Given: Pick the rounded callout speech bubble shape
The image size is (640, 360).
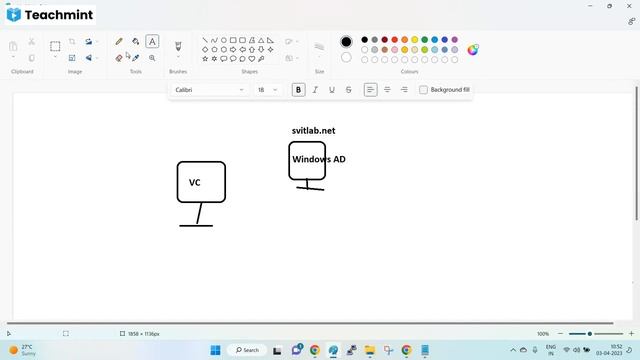Looking at the screenshot, I should pyautogui.click(x=224, y=59).
